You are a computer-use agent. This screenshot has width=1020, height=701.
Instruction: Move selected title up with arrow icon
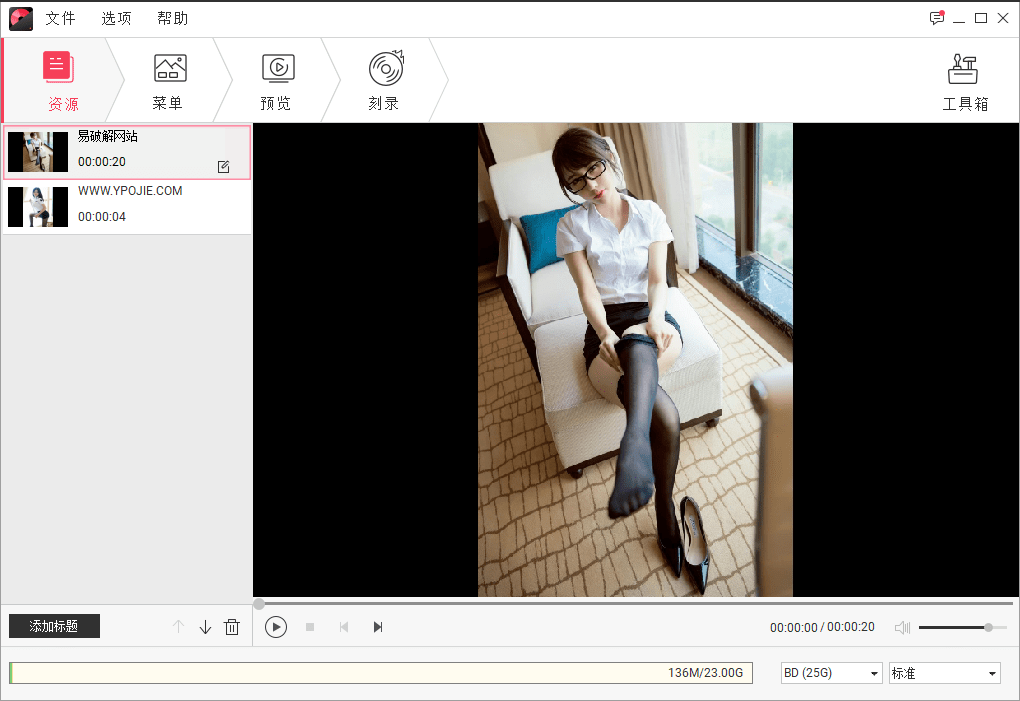pos(178,626)
